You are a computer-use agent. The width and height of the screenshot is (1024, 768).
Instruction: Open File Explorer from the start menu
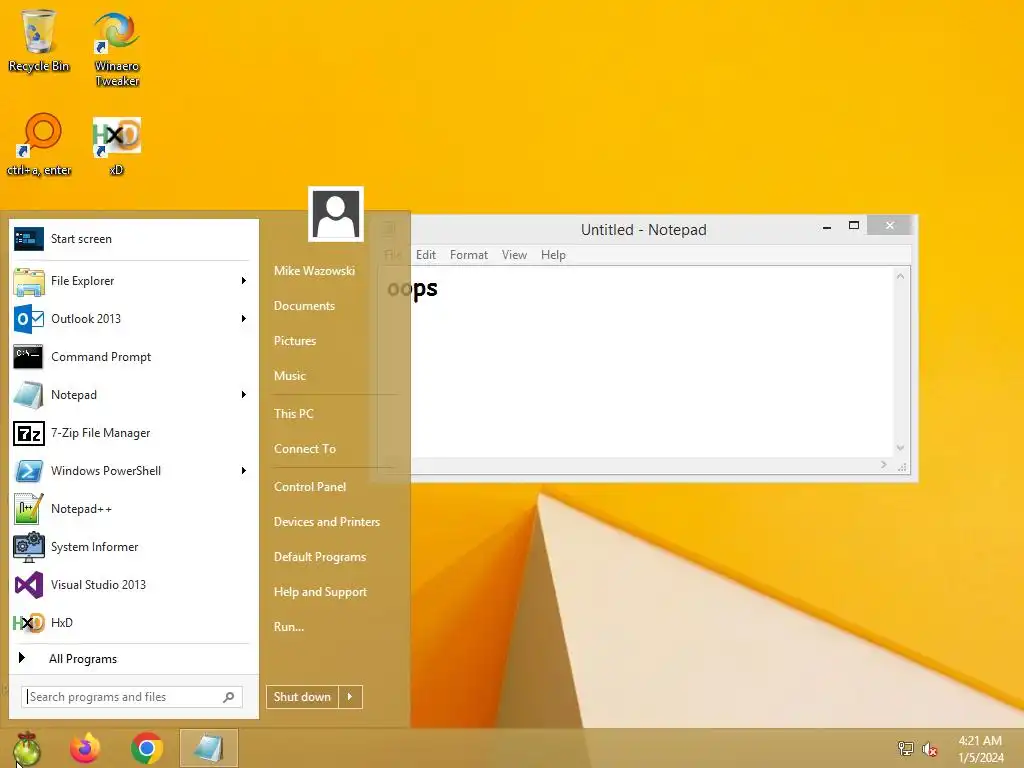click(131, 281)
